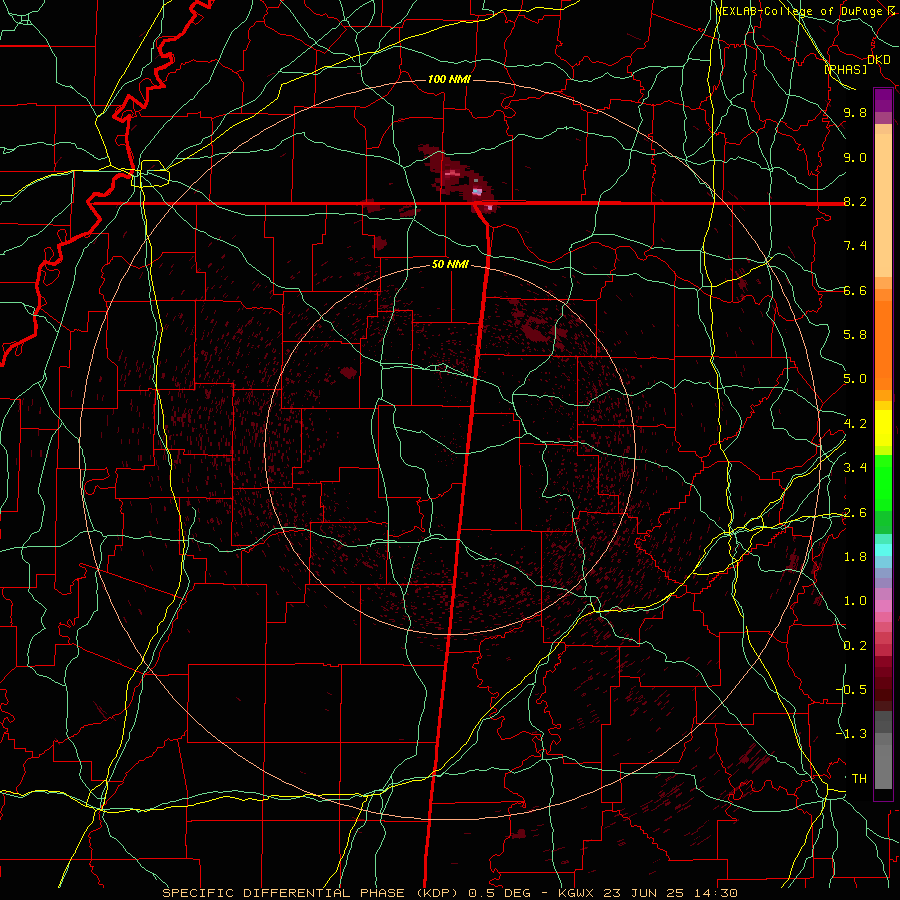Click the -0.5 scale value
Viewport: 900px width, 900px height.
pos(852,690)
